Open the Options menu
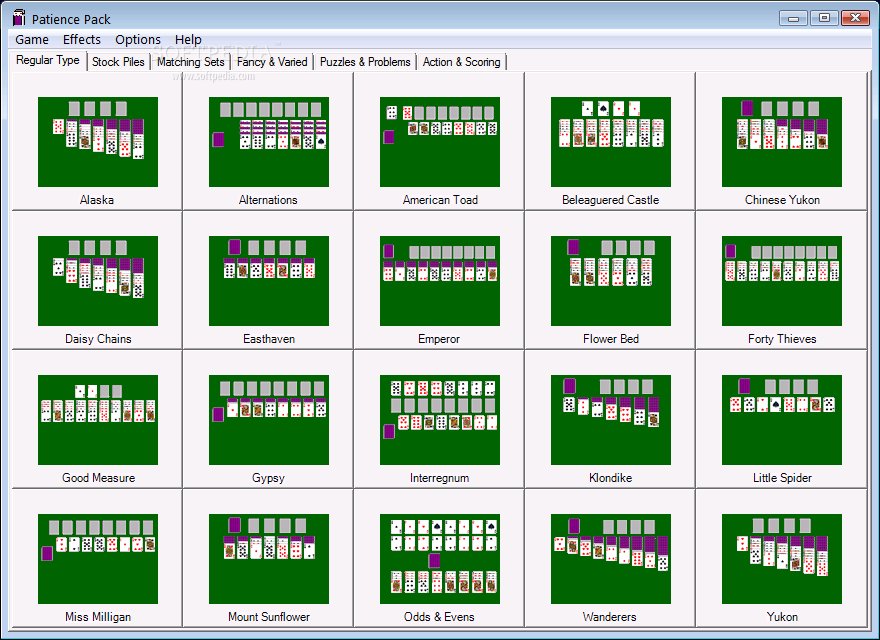880x640 pixels. pos(138,39)
